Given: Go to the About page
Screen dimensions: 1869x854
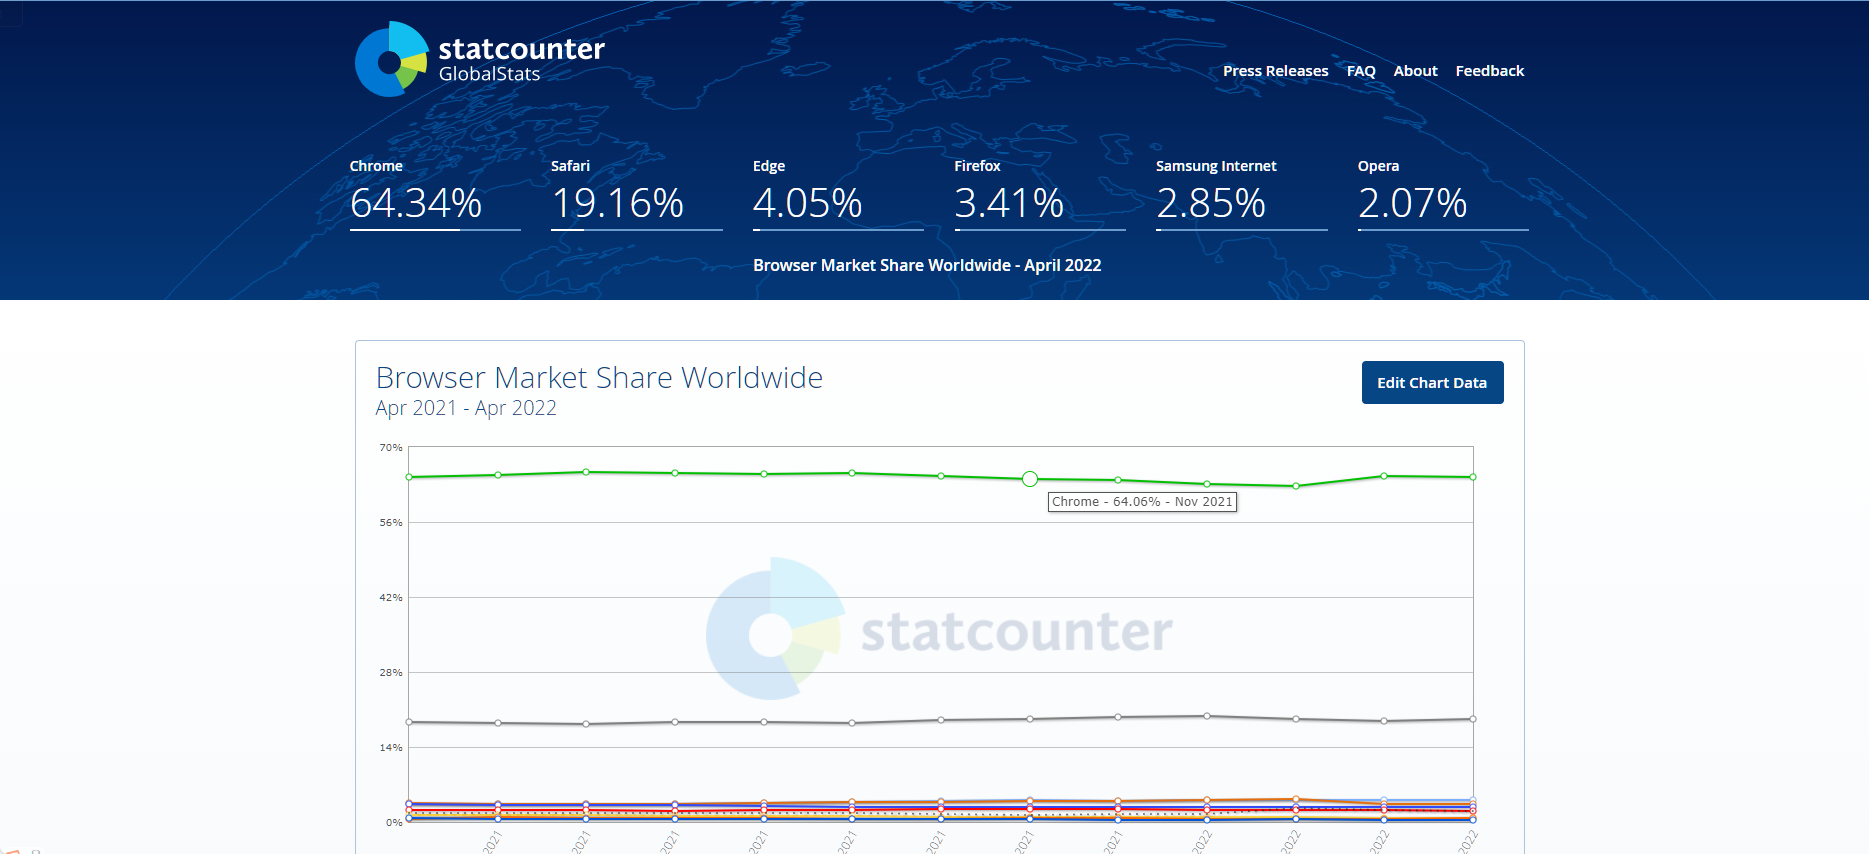Looking at the screenshot, I should [1415, 71].
